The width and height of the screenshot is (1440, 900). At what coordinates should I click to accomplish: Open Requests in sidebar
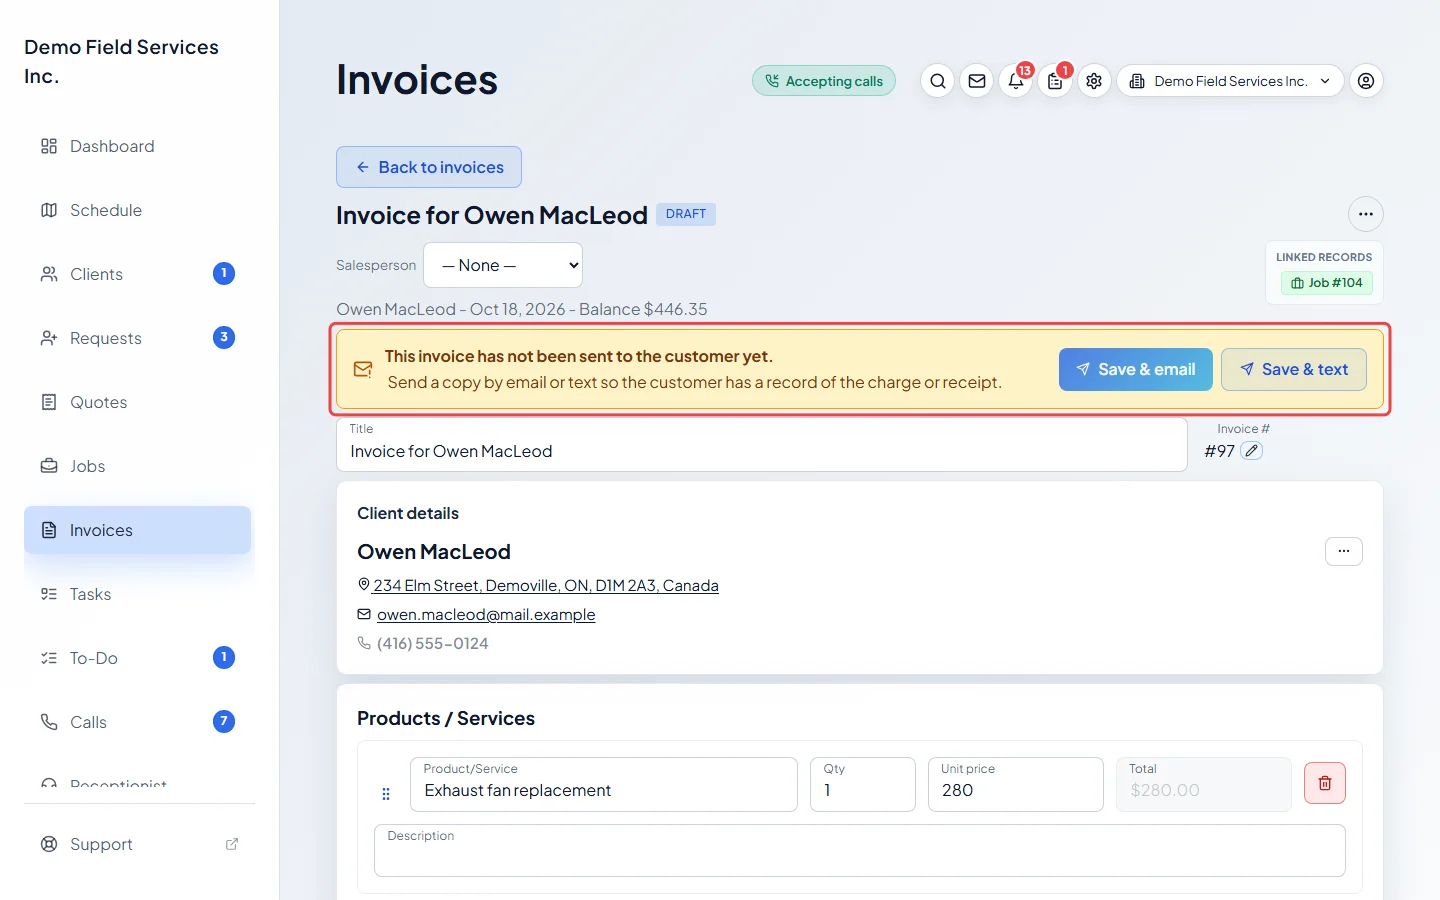point(137,338)
